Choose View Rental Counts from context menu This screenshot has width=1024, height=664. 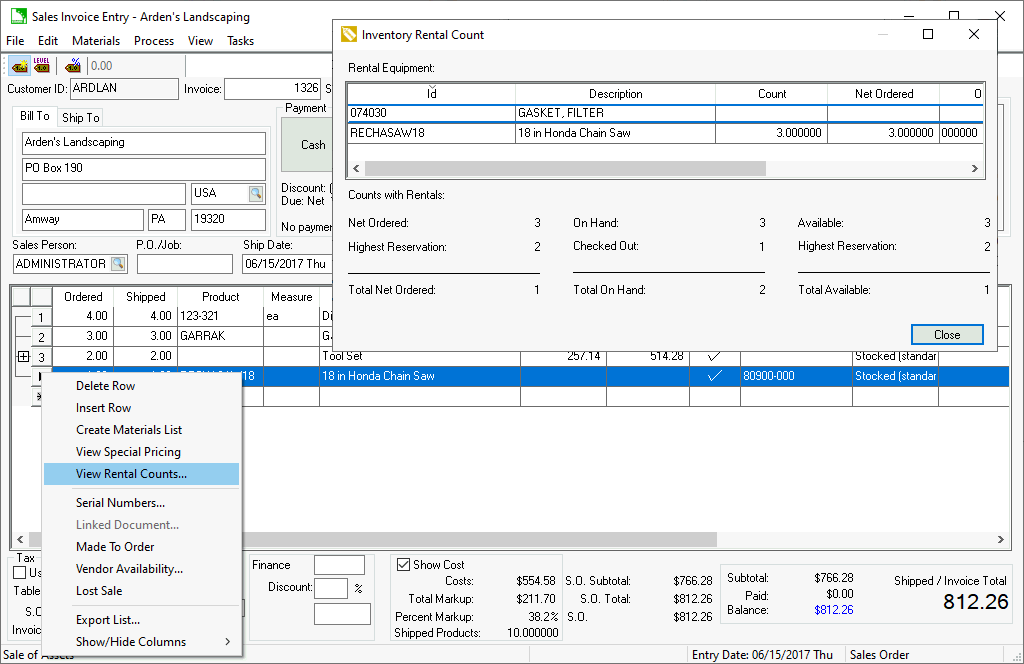tap(131, 474)
